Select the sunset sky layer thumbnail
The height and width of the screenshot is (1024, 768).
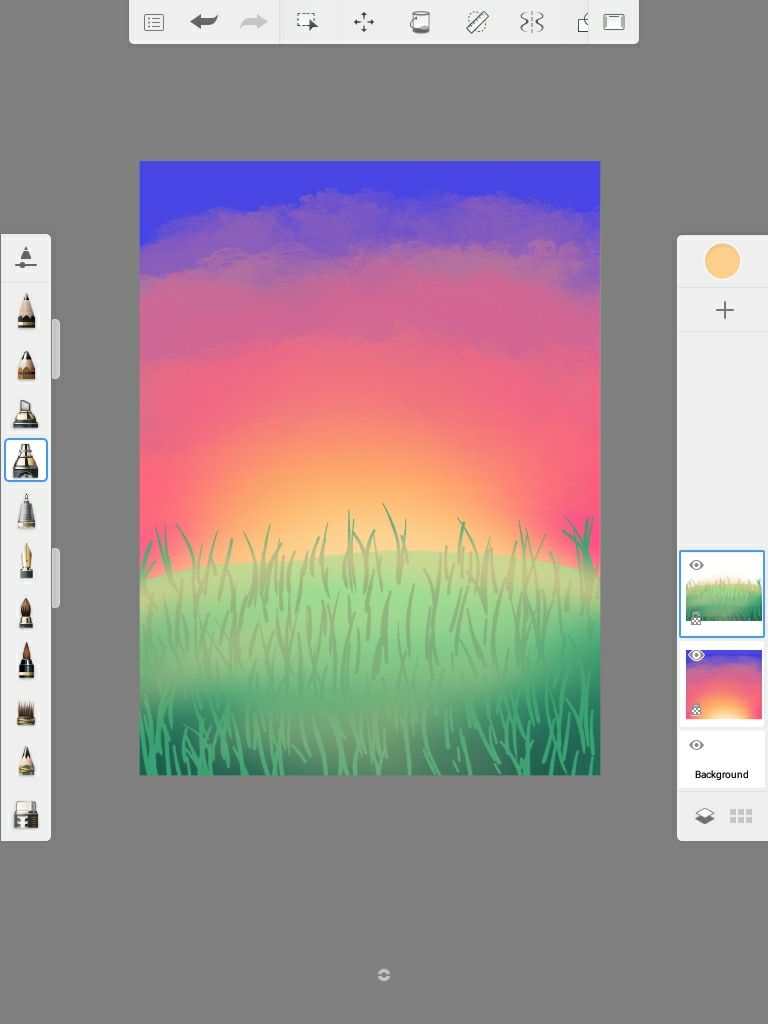[x=724, y=684]
